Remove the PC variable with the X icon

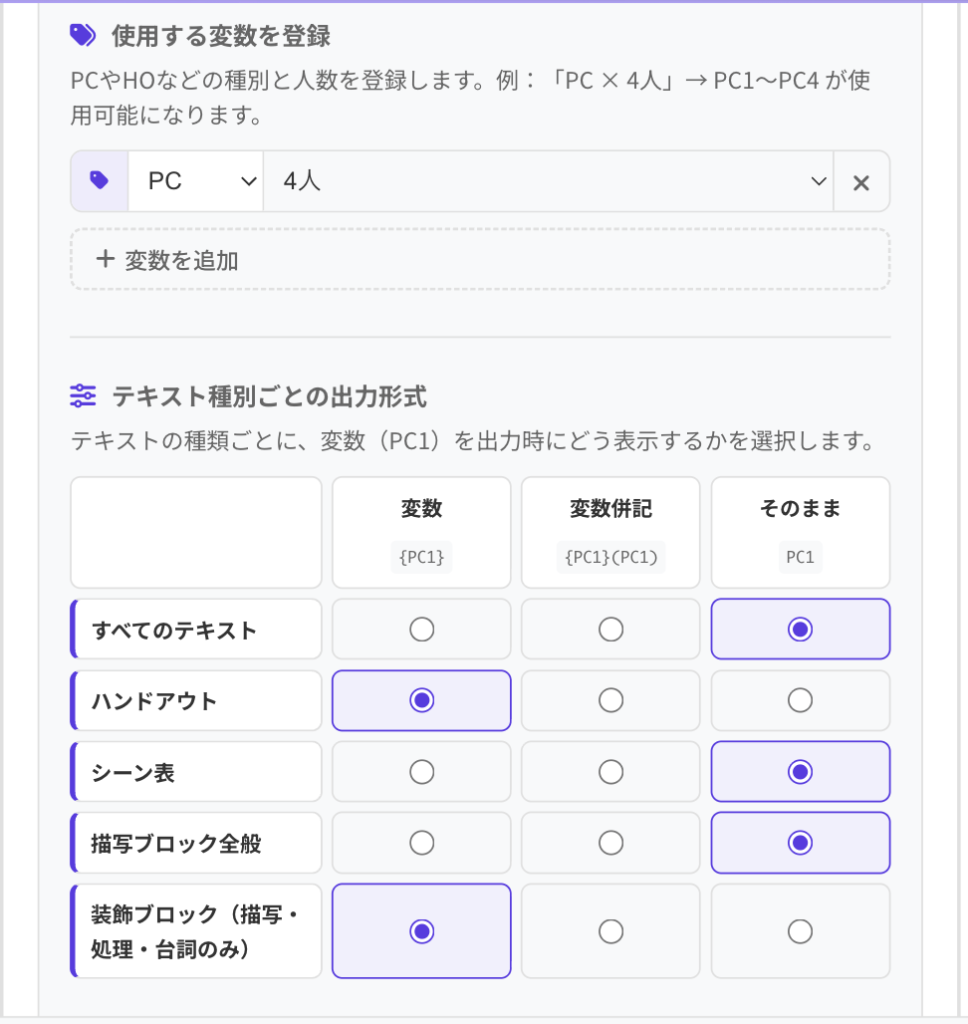pos(861,183)
